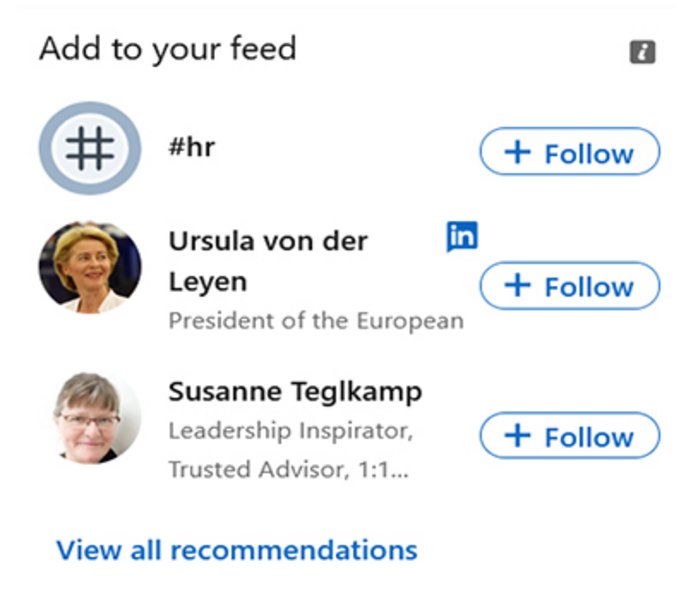Viewport: 686px width, 600px height.
Task: Open Ursula von der Leyen's profile photo
Action: point(90,267)
